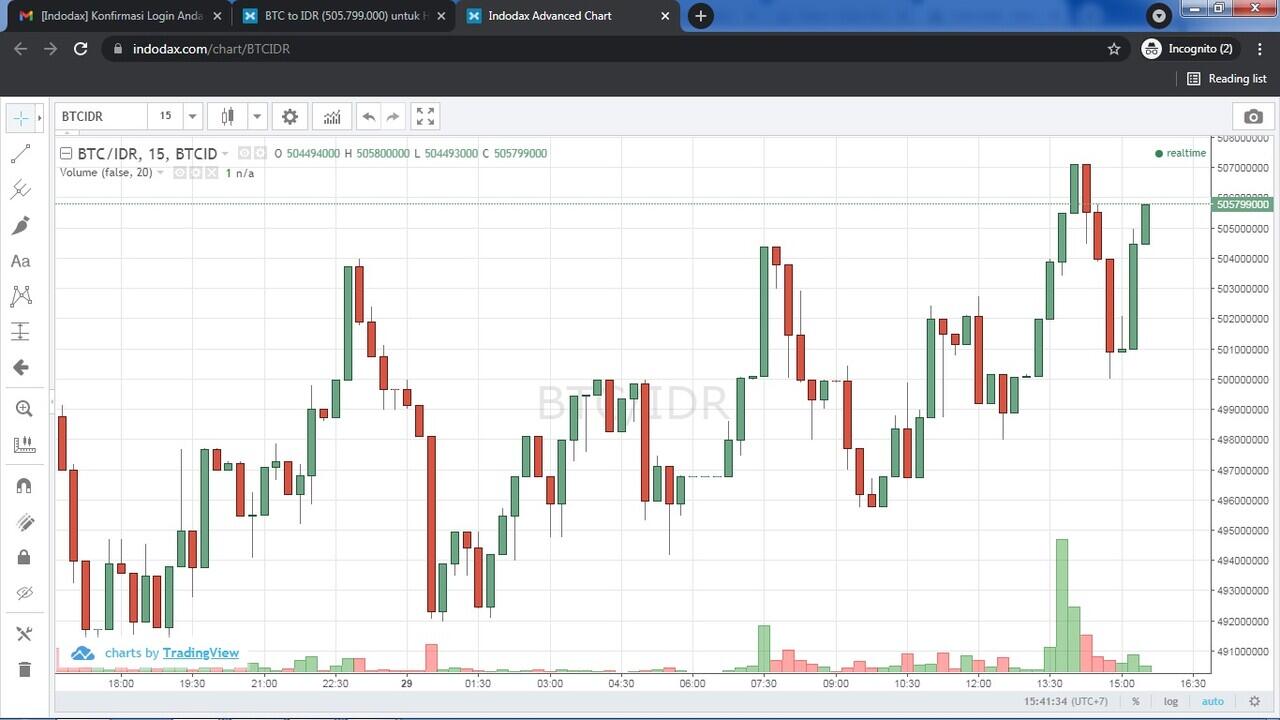
Task: Open the Reading list
Action: pos(1227,78)
